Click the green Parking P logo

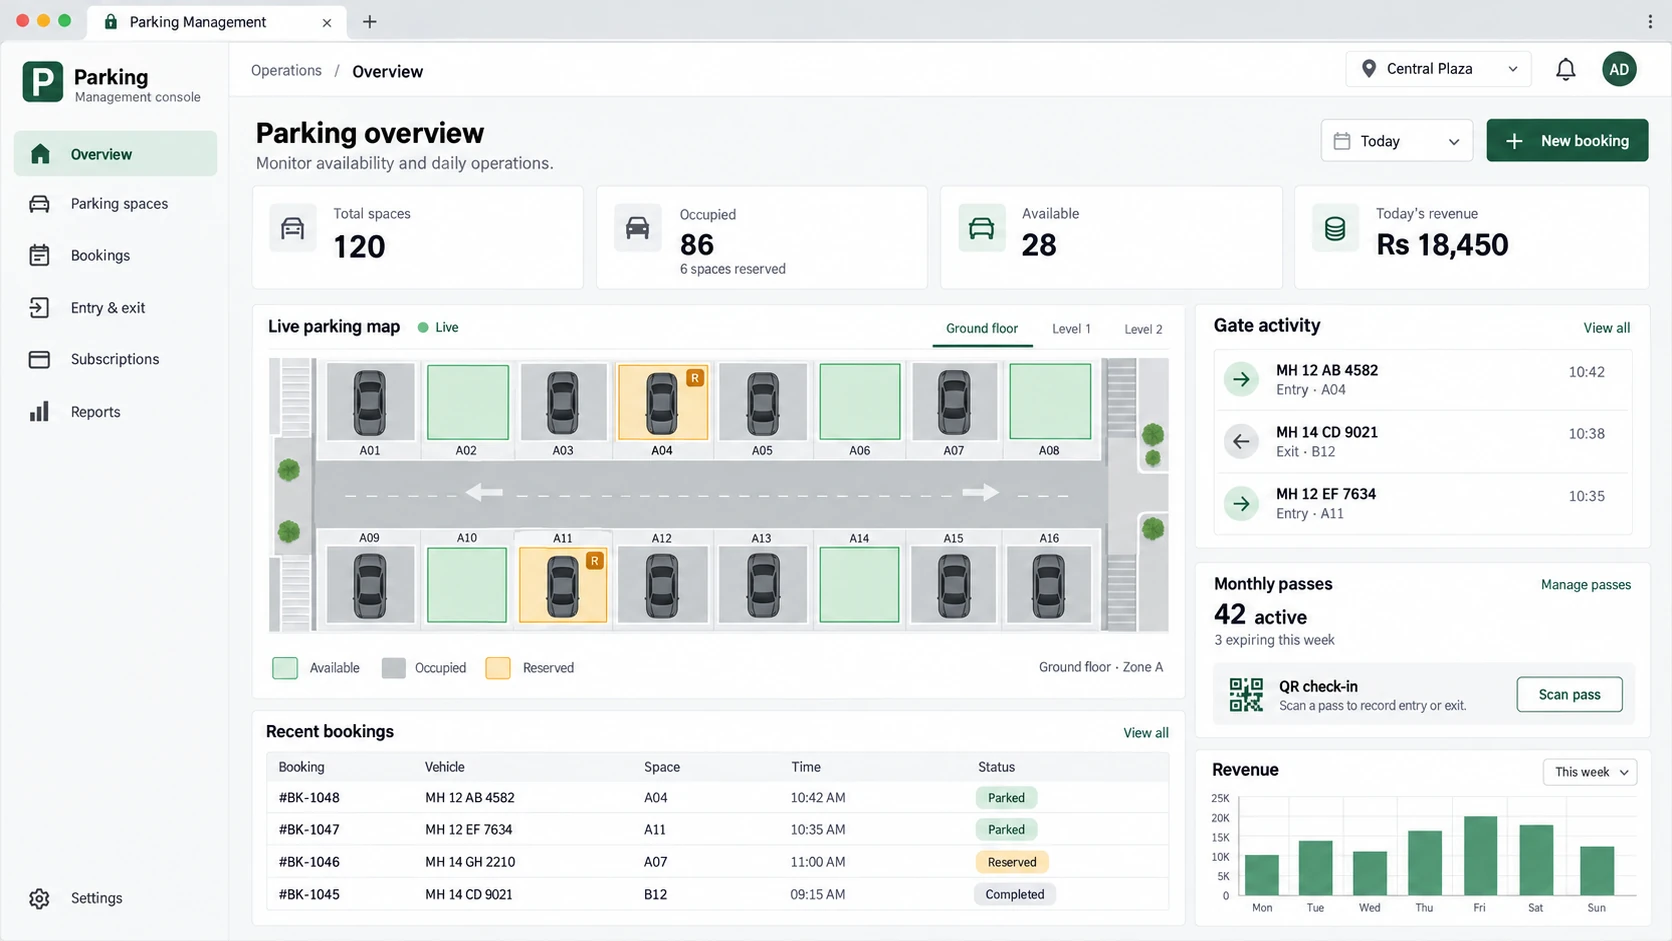[x=42, y=82]
